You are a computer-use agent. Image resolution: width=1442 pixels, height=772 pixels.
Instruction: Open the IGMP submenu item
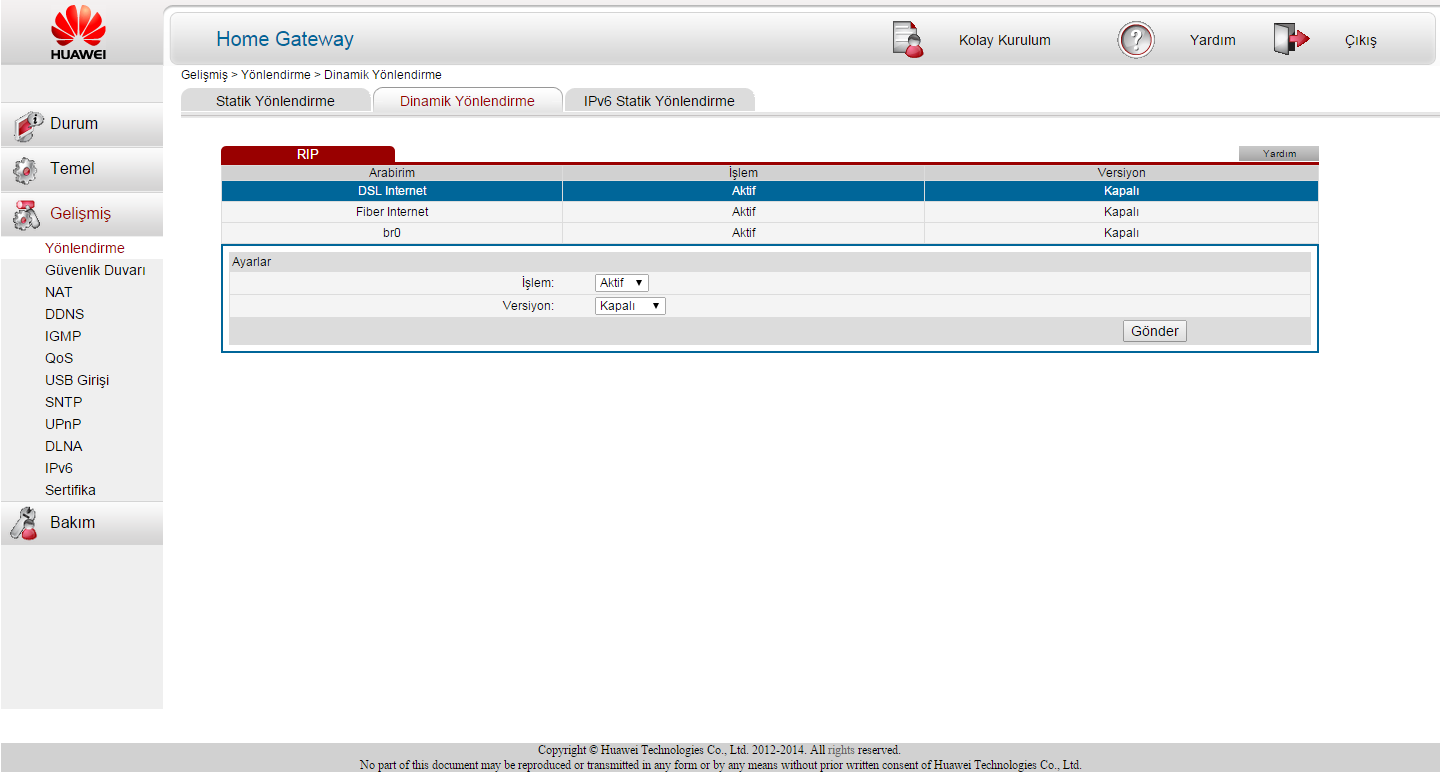tap(63, 336)
